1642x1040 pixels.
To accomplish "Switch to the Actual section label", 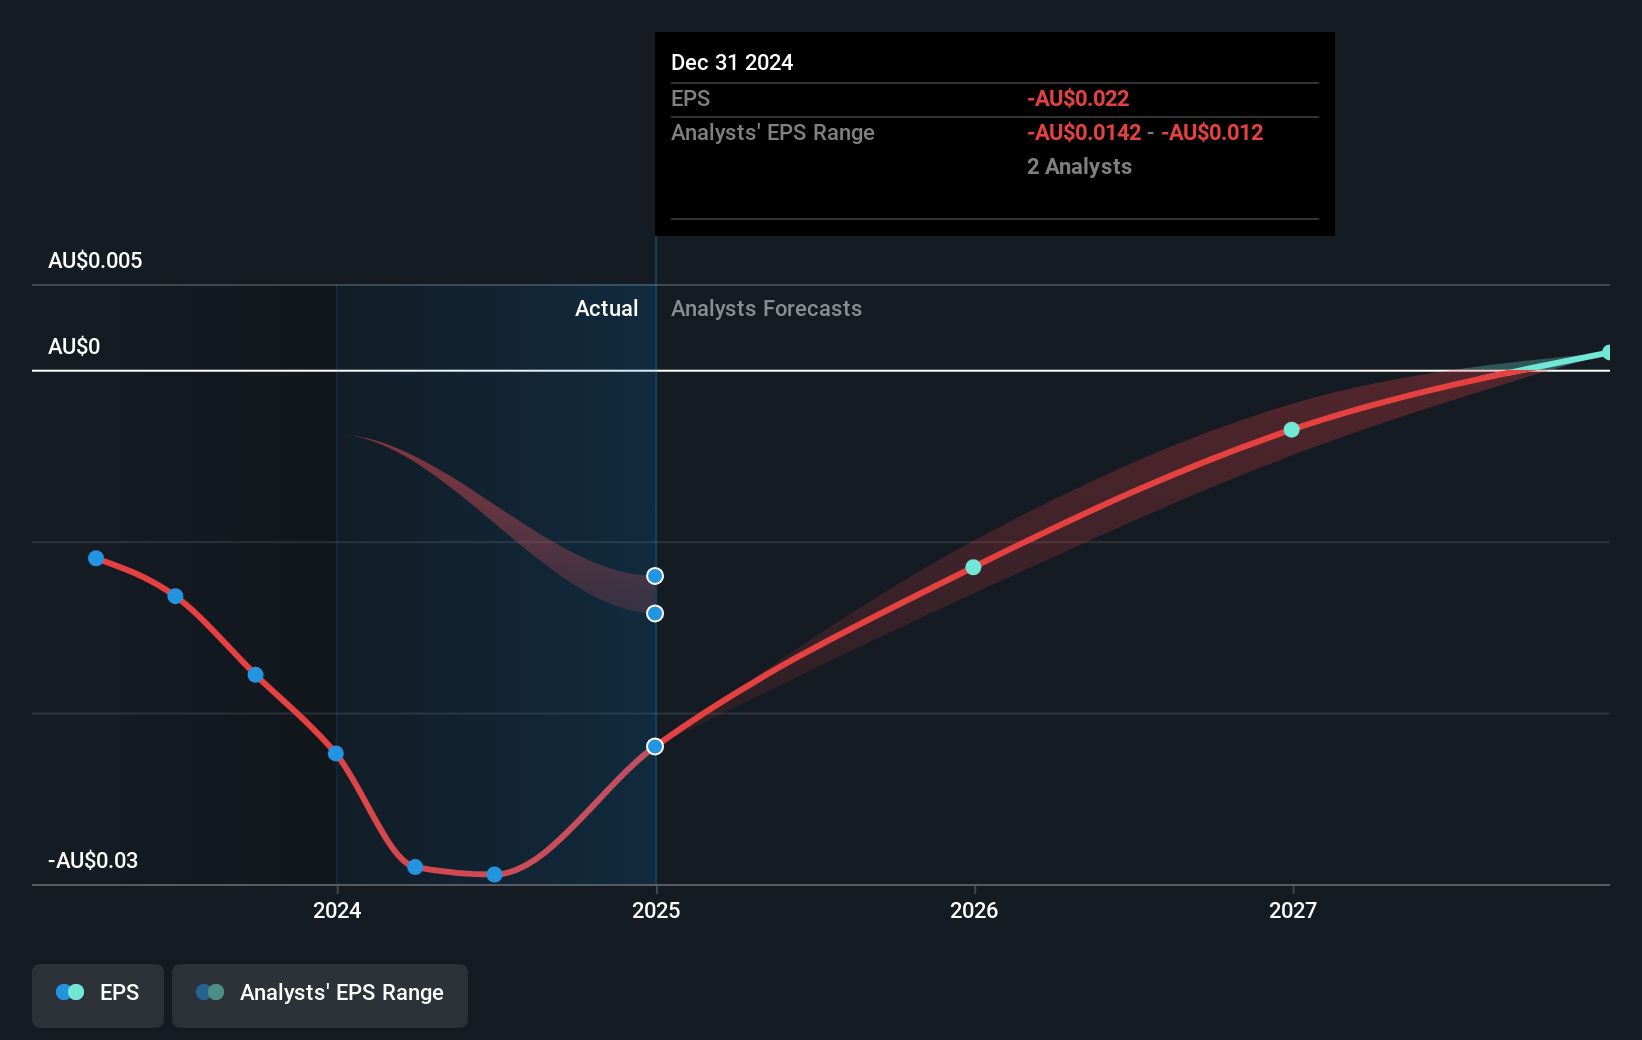I will (x=606, y=308).
